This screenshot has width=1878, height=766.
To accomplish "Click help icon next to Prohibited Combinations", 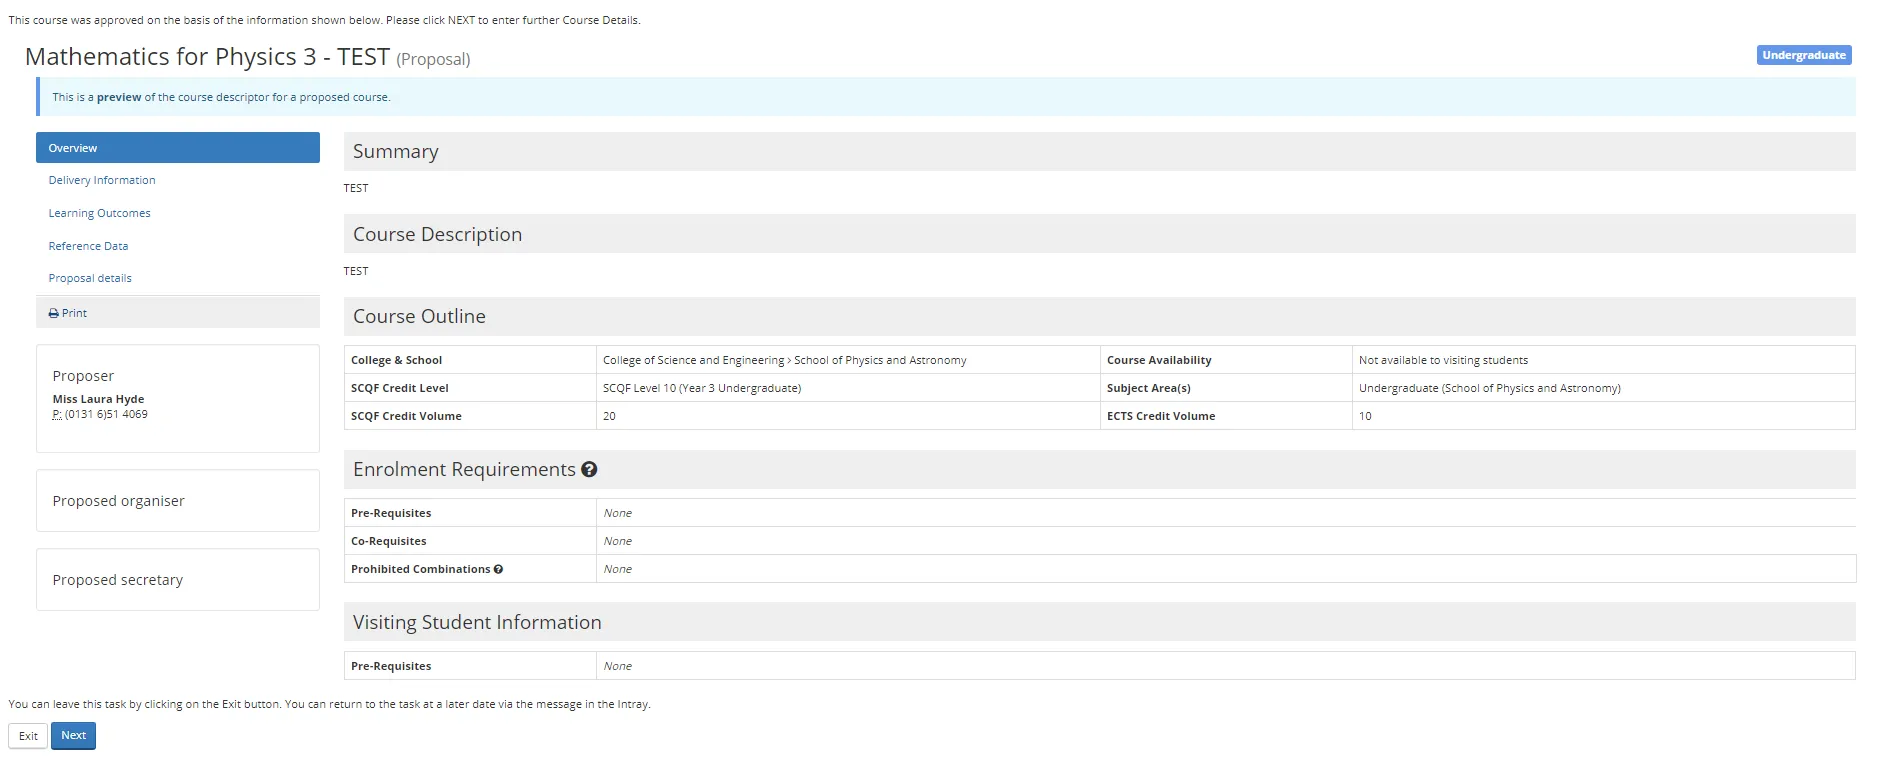I will click(498, 569).
